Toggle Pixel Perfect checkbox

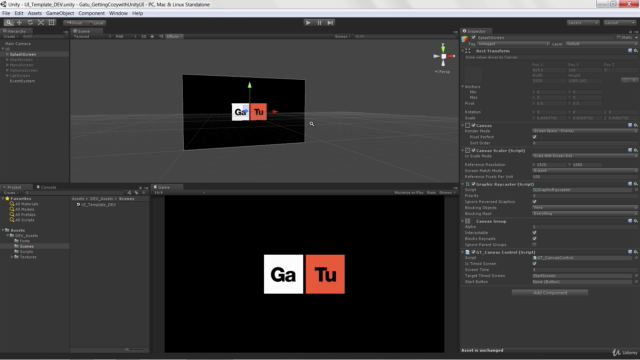(534, 137)
